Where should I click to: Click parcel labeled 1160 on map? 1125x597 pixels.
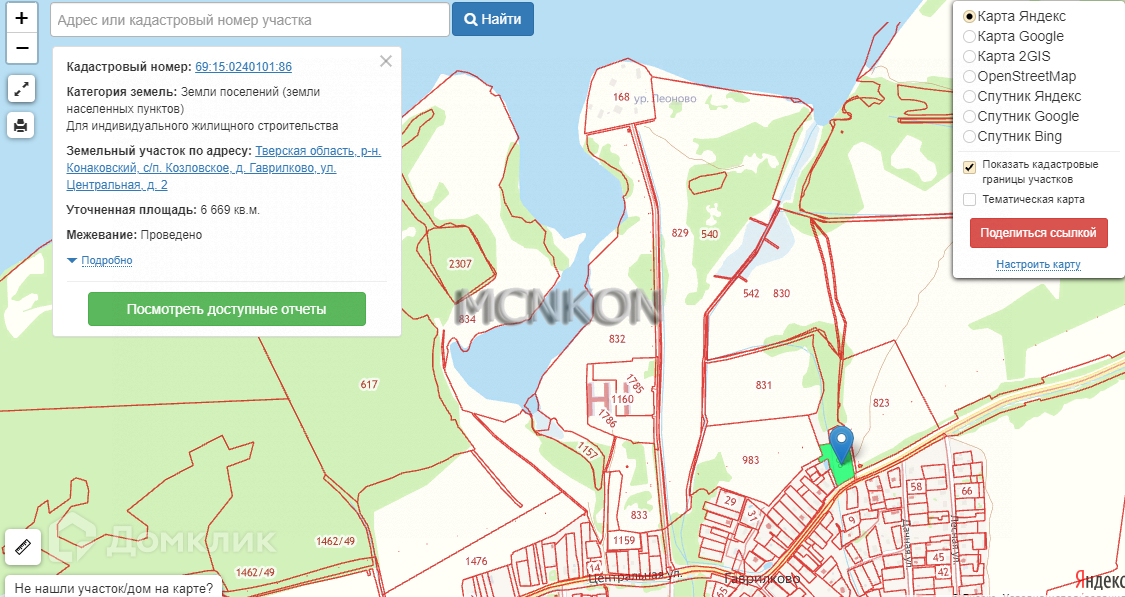point(623,398)
